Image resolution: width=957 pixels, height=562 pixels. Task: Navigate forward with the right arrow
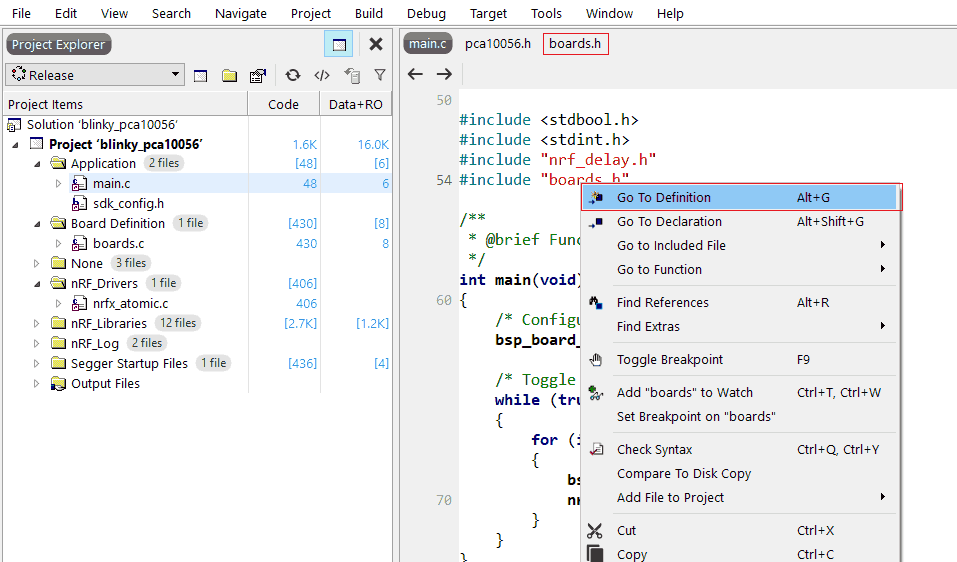tap(444, 74)
